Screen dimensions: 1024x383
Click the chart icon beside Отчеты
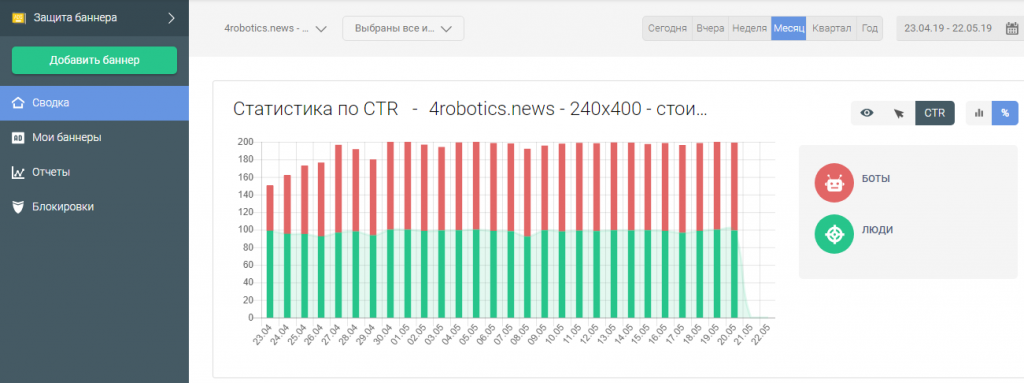coord(18,173)
